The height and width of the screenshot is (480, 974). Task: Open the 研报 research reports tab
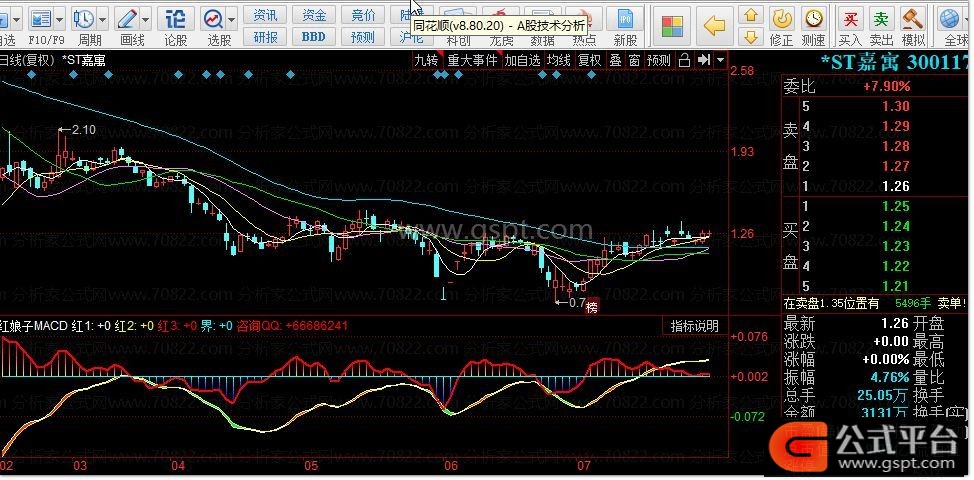(x=266, y=37)
